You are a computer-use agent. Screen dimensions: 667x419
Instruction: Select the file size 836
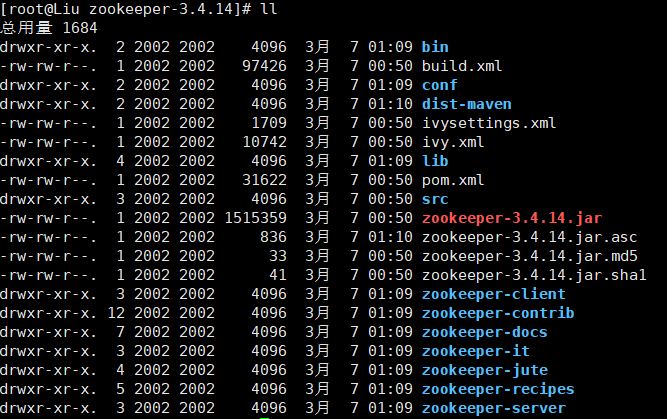(x=274, y=237)
